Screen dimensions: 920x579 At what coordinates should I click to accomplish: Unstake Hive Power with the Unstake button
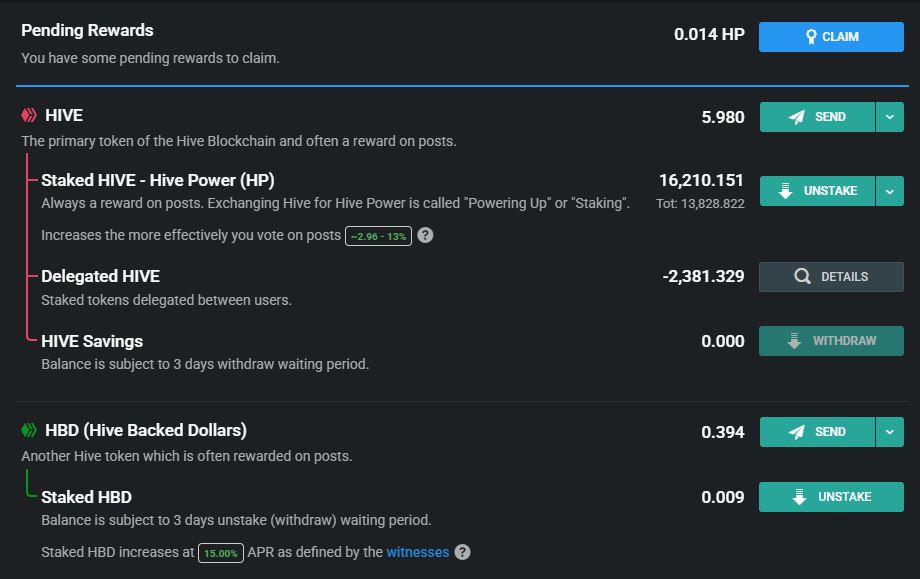click(817, 191)
